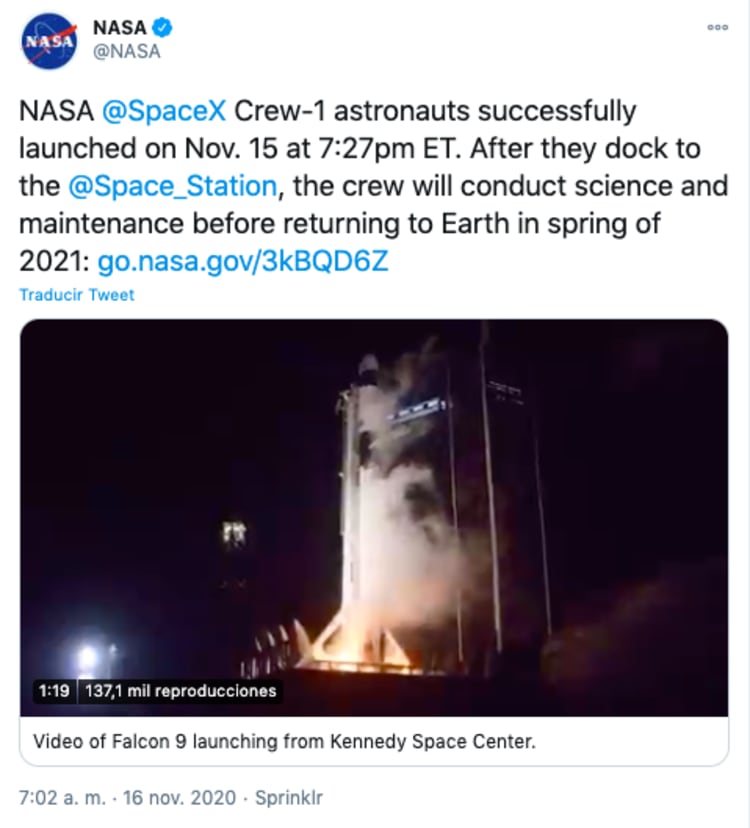Click the rocket in the video thumbnail
This screenshot has width=750, height=828.
[x=358, y=480]
